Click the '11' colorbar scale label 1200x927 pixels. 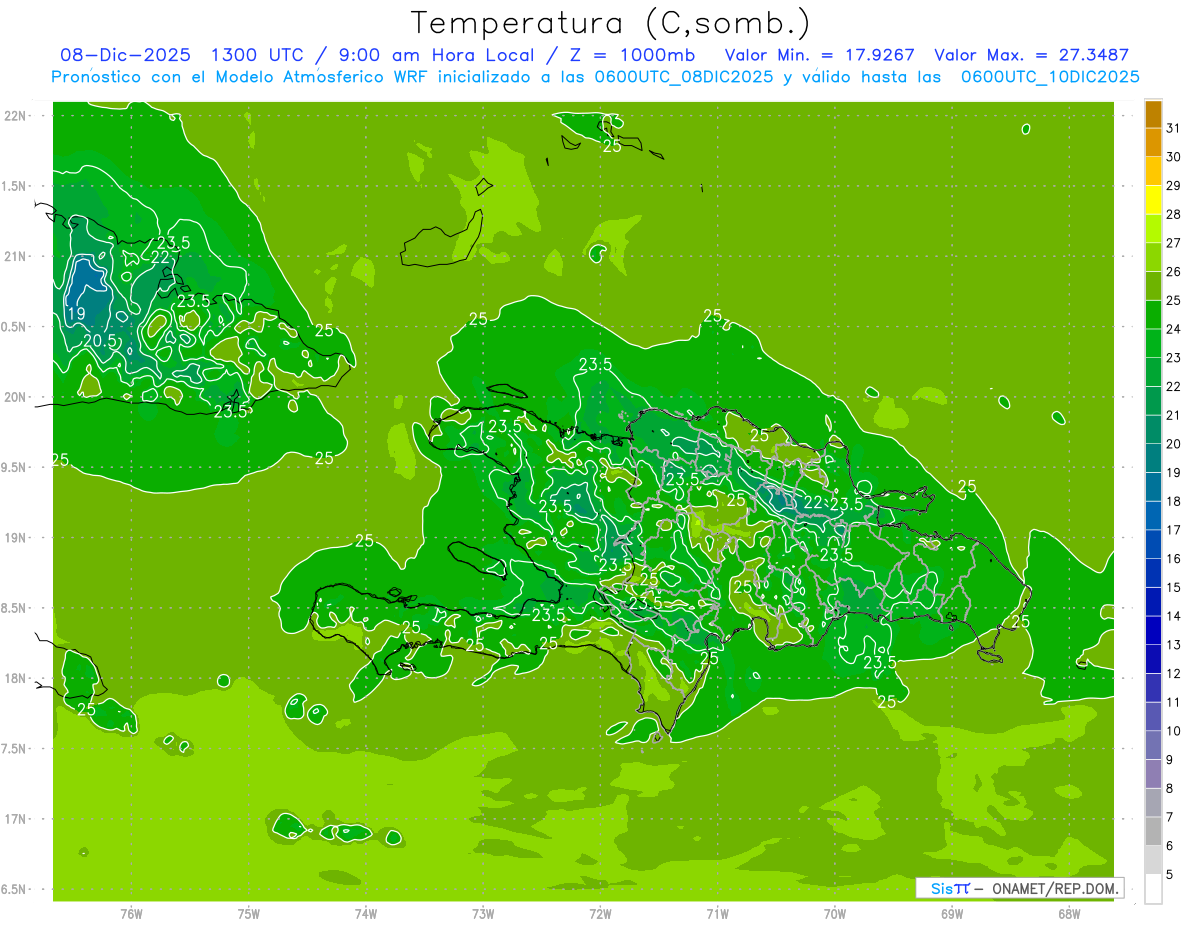1174,702
